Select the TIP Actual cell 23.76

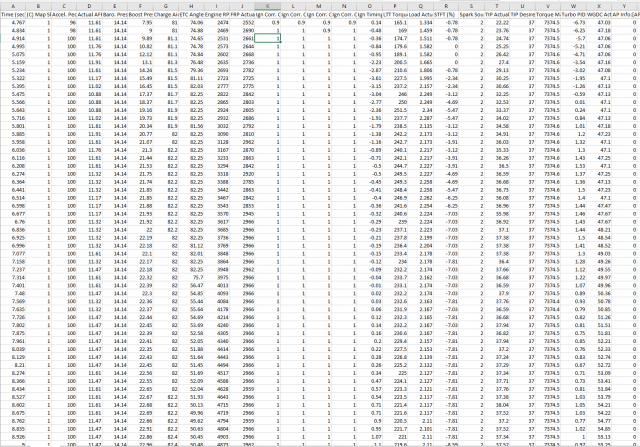click(497, 30)
